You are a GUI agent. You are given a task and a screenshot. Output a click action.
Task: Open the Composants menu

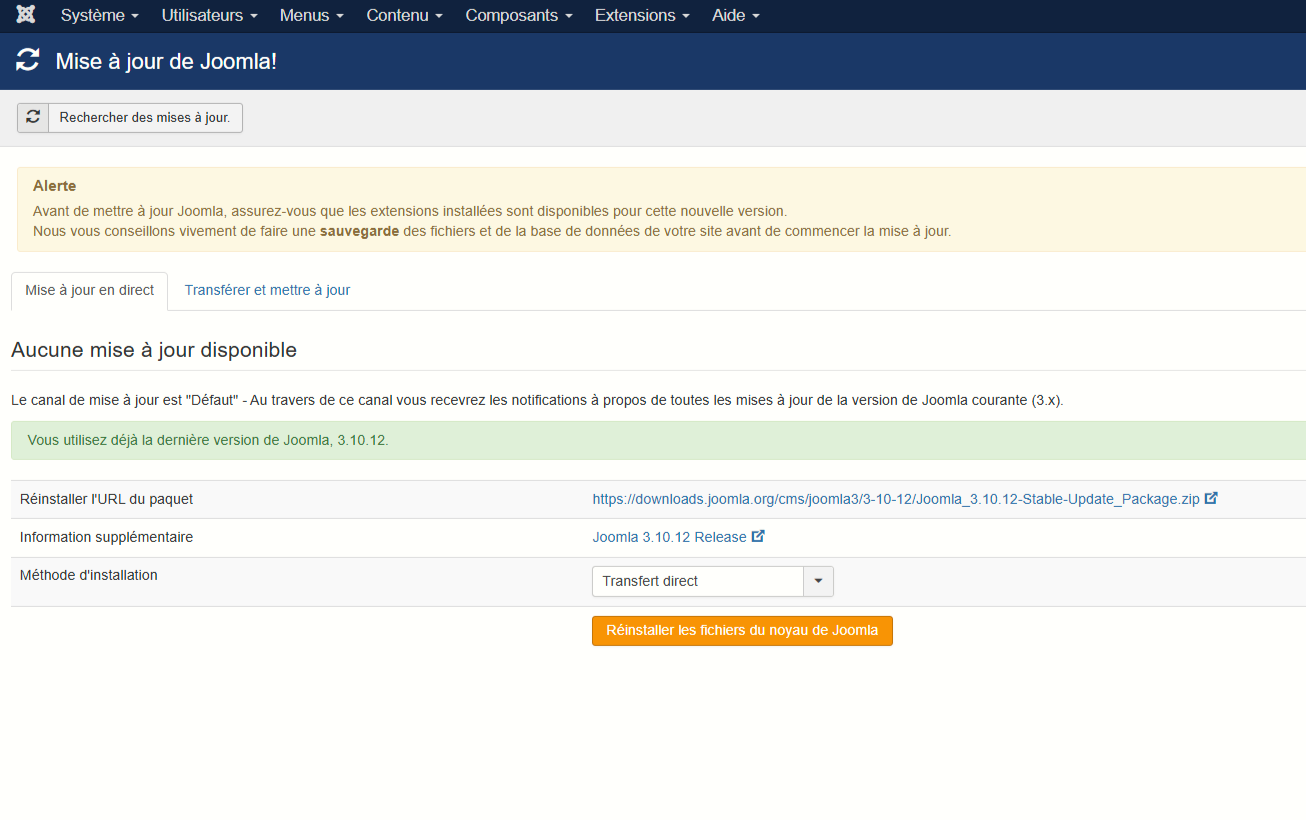(519, 16)
